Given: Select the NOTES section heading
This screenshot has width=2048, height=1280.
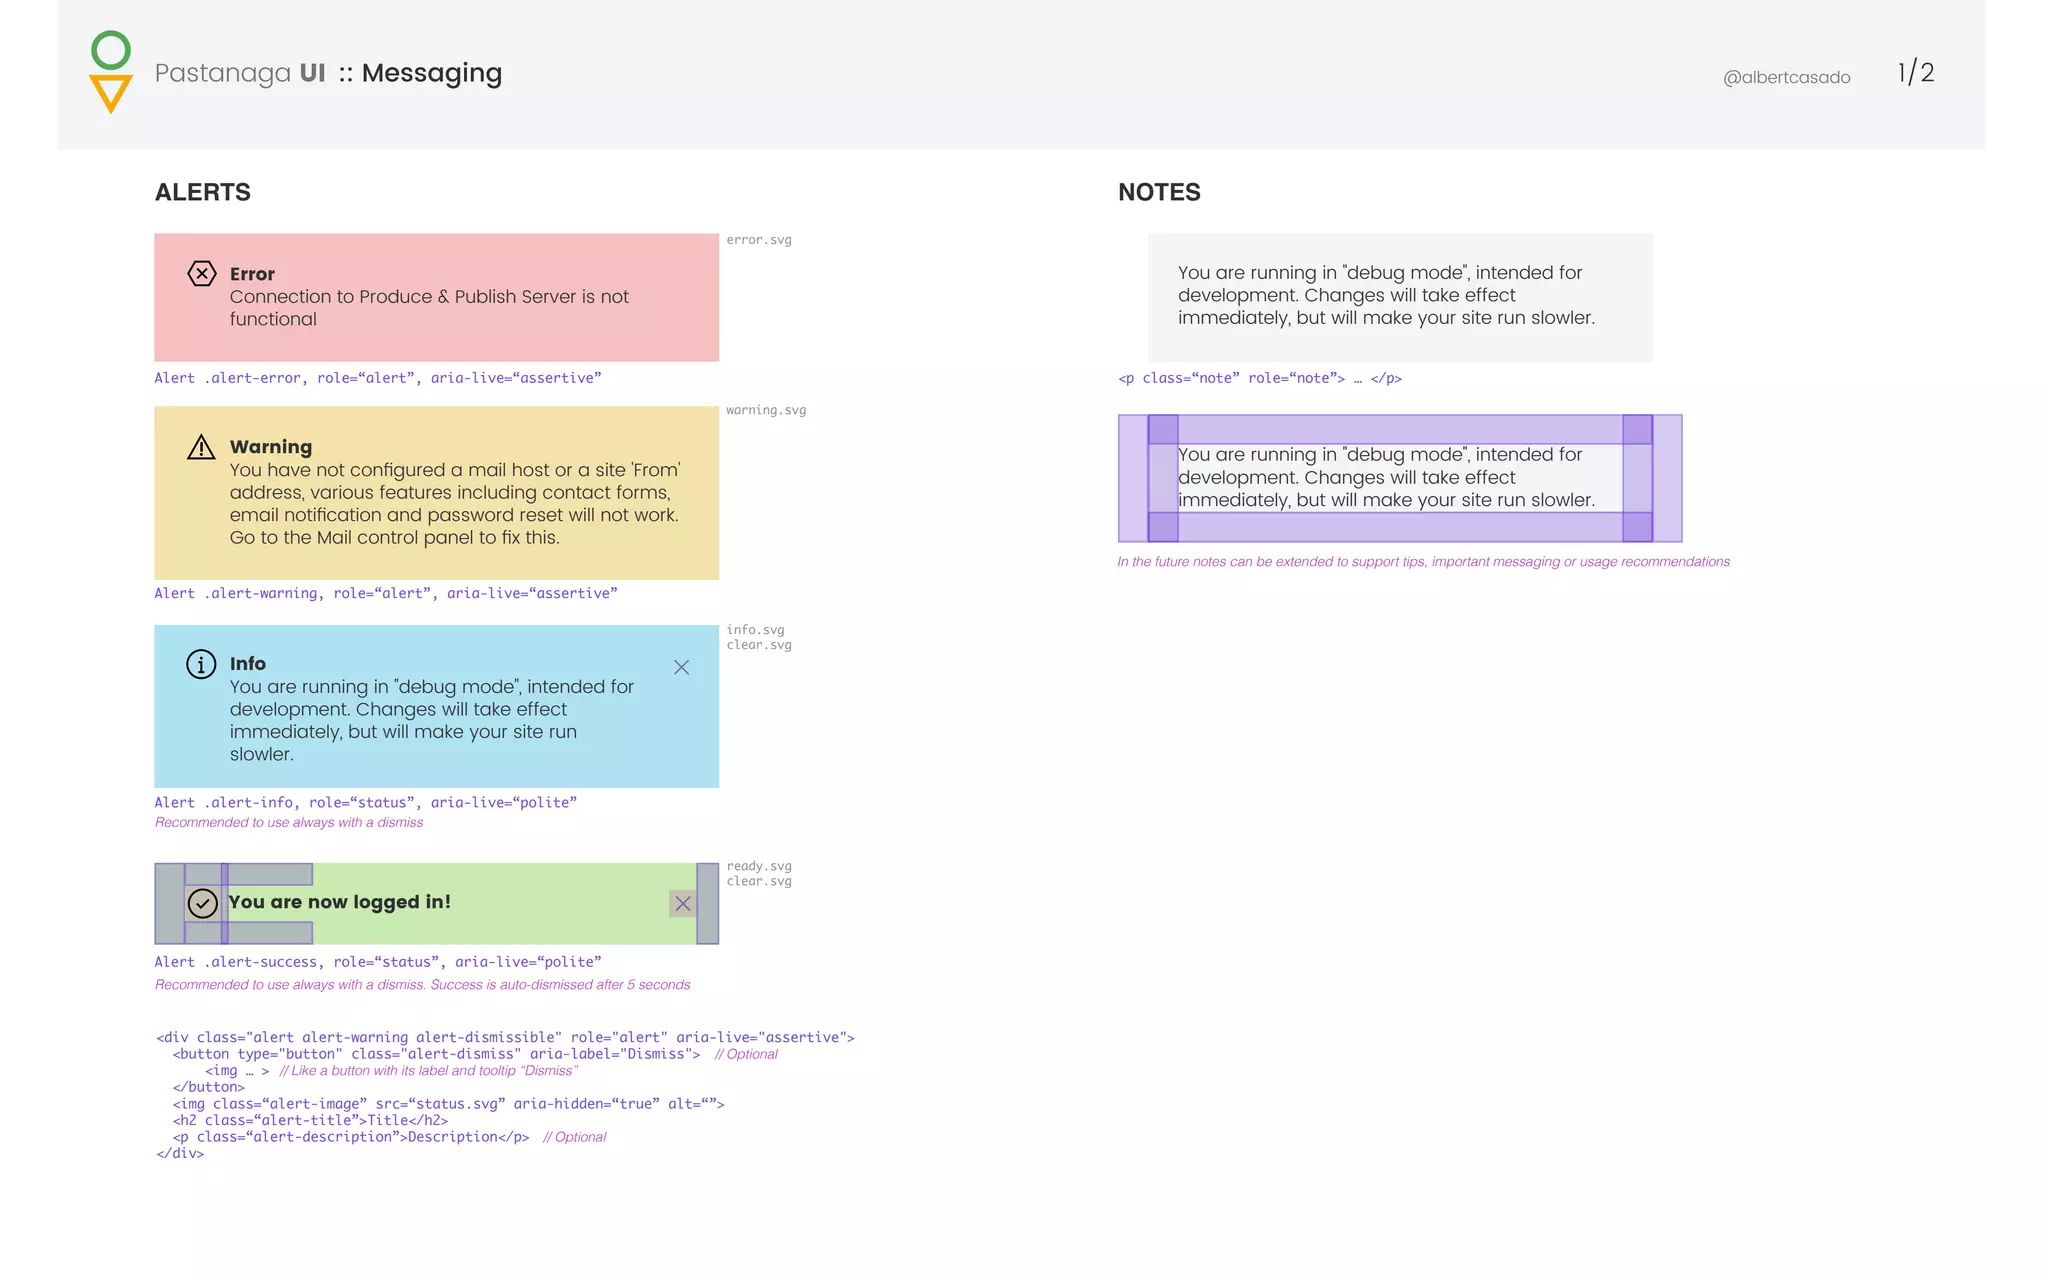Looking at the screenshot, I should [x=1159, y=192].
